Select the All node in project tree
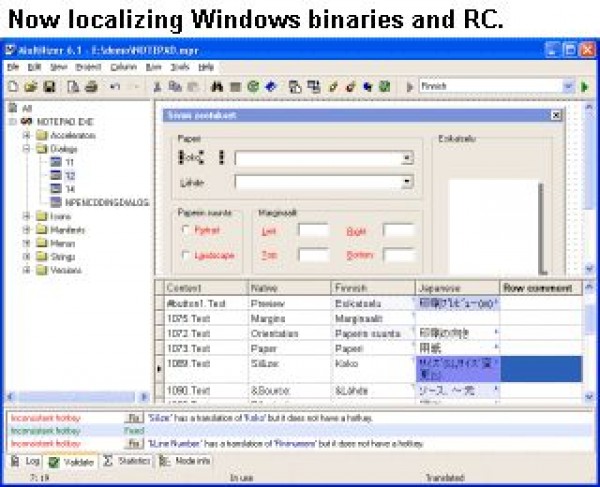 click(x=27, y=108)
